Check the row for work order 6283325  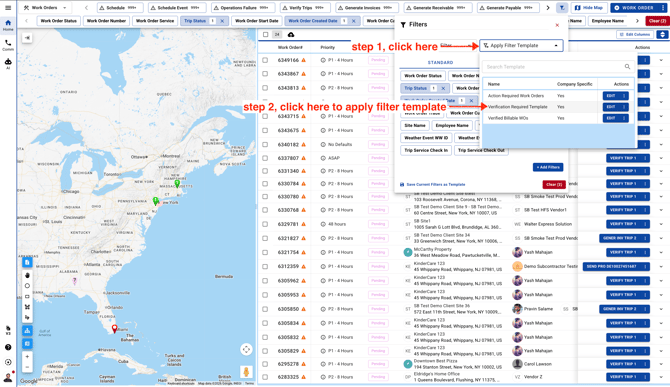(x=265, y=377)
